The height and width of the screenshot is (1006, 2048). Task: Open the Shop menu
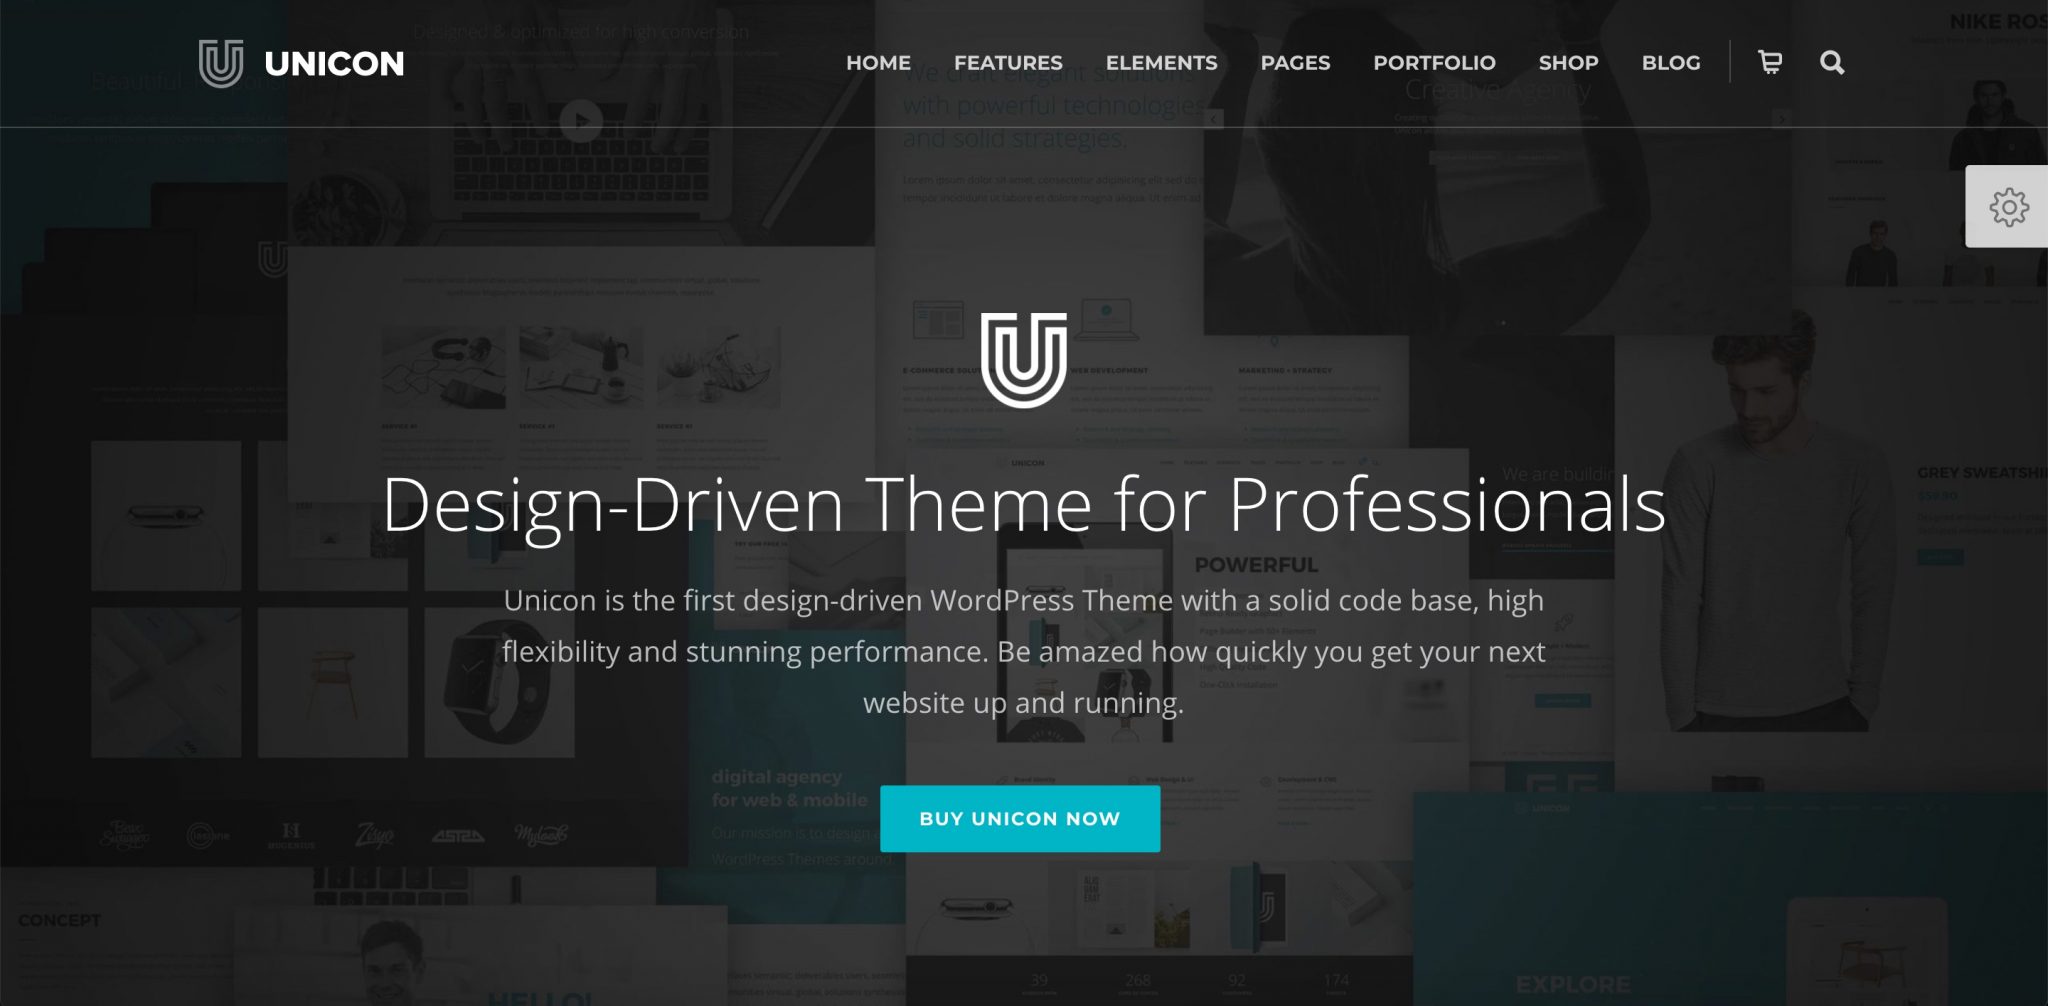[x=1568, y=62]
